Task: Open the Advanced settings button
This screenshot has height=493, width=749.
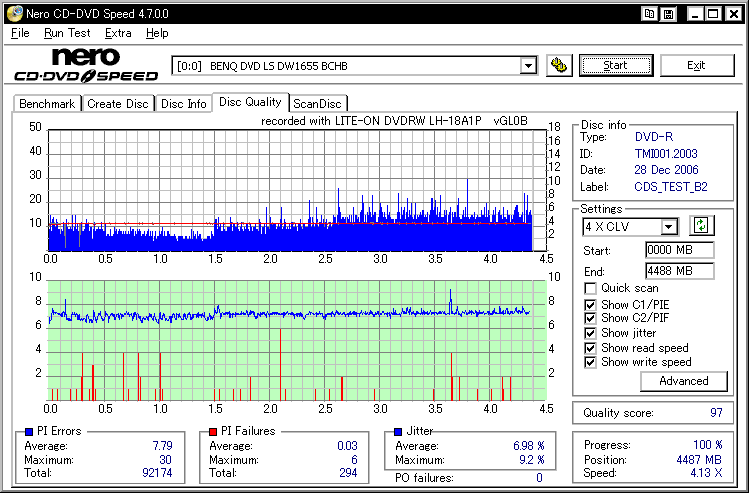Action: tap(684, 381)
